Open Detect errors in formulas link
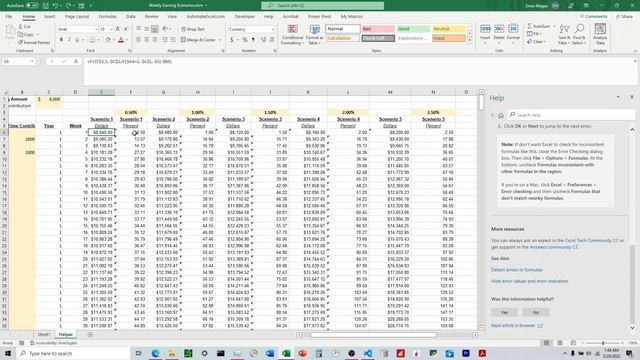Screen dimensions: 640x360 517,270
